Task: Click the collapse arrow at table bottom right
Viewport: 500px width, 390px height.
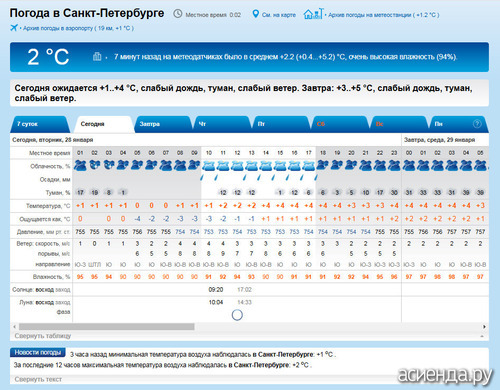Action: [482, 336]
